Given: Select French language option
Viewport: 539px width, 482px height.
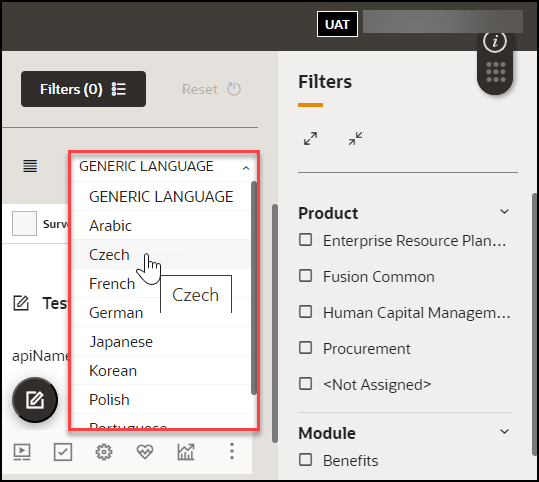Looking at the screenshot, I should click(x=112, y=284).
